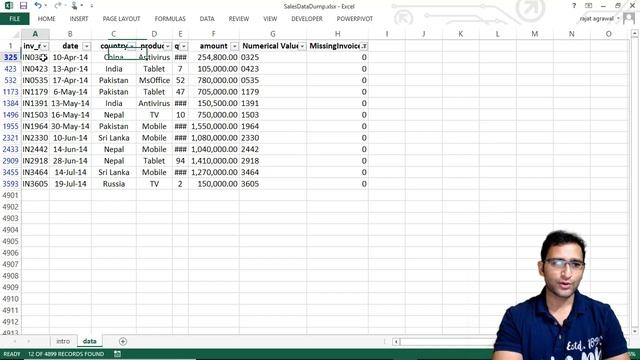Click cell IN0535
Image resolution: width=640 pixels, height=360 pixels.
pos(35,80)
